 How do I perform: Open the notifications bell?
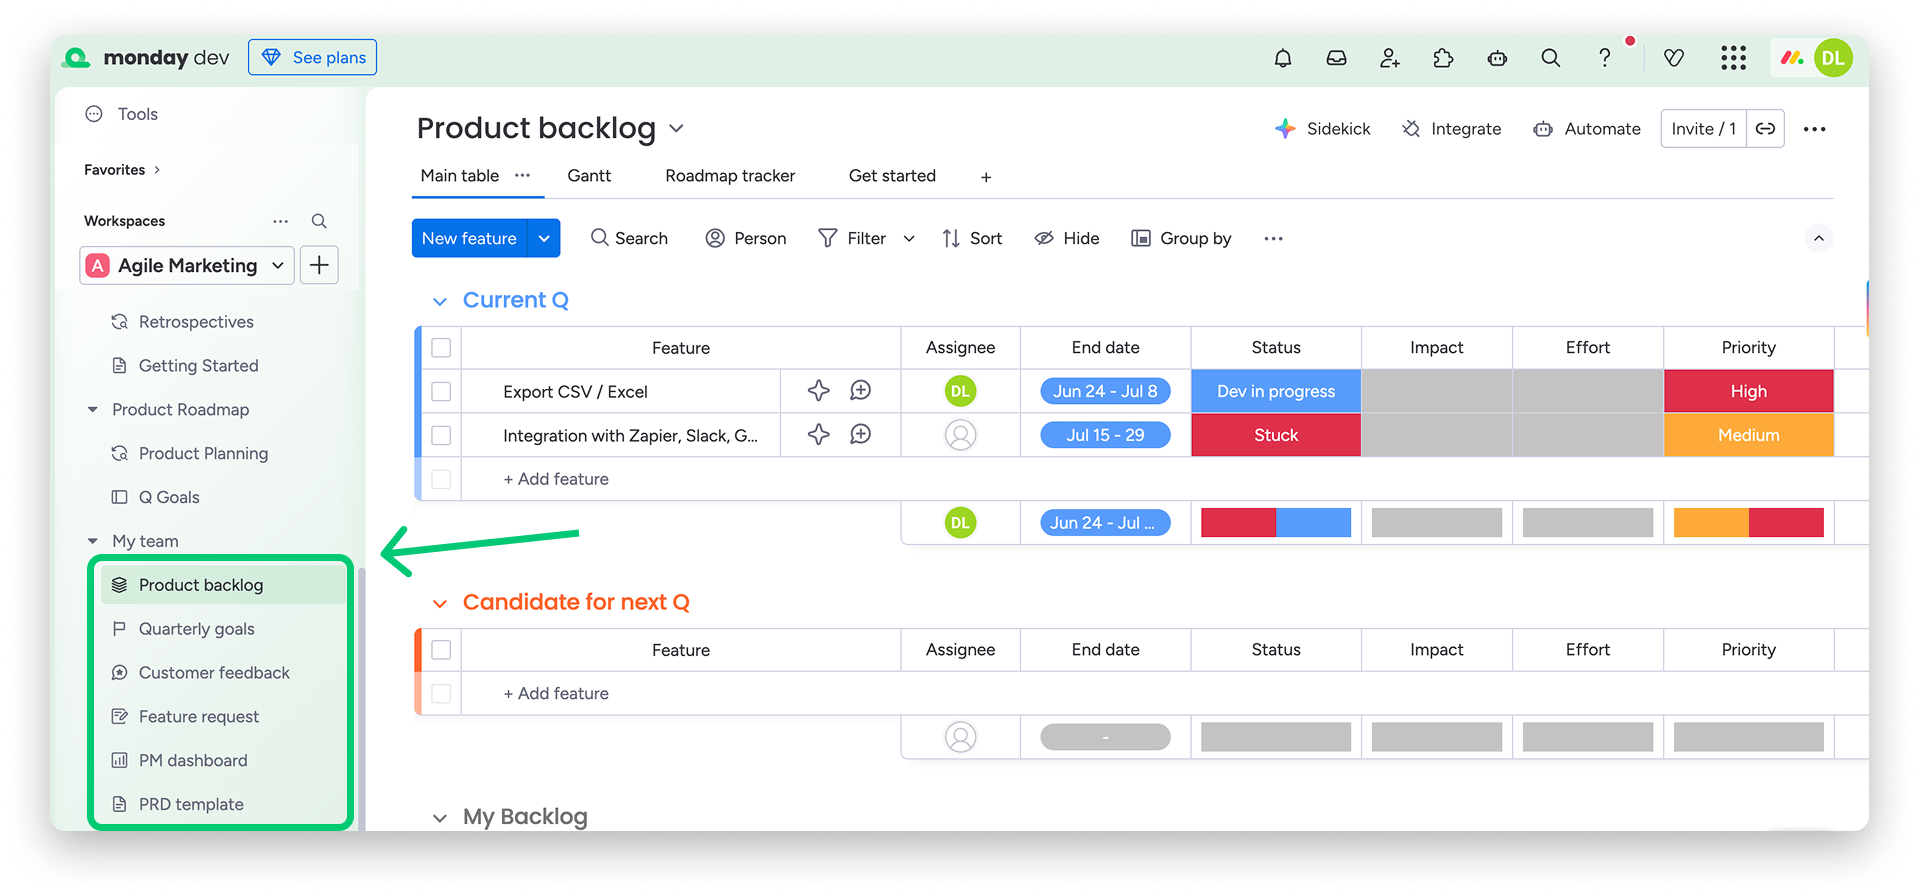tap(1283, 58)
